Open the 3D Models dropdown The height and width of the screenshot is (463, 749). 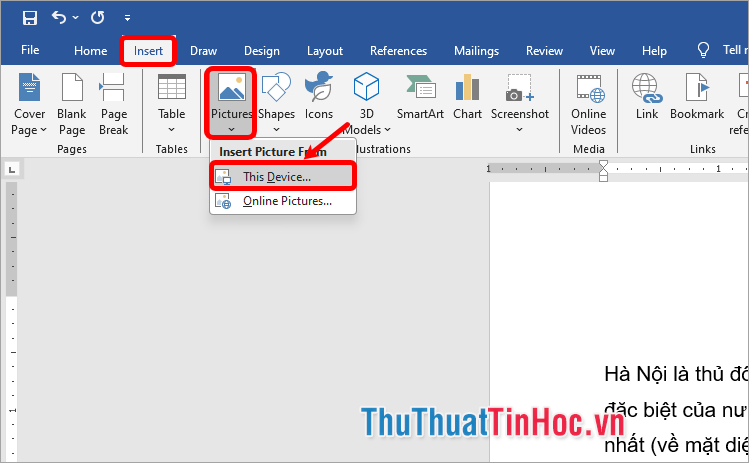coord(366,104)
